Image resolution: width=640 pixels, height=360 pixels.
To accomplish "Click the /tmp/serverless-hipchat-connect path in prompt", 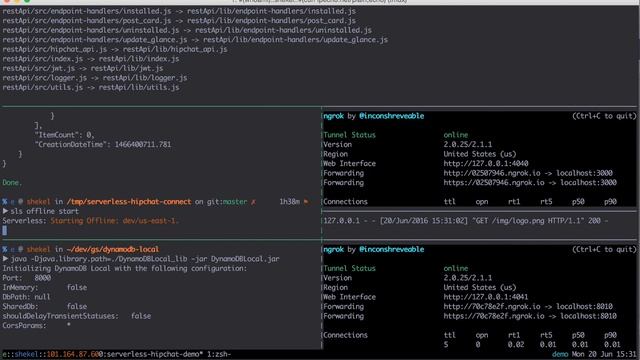I will [x=129, y=202].
